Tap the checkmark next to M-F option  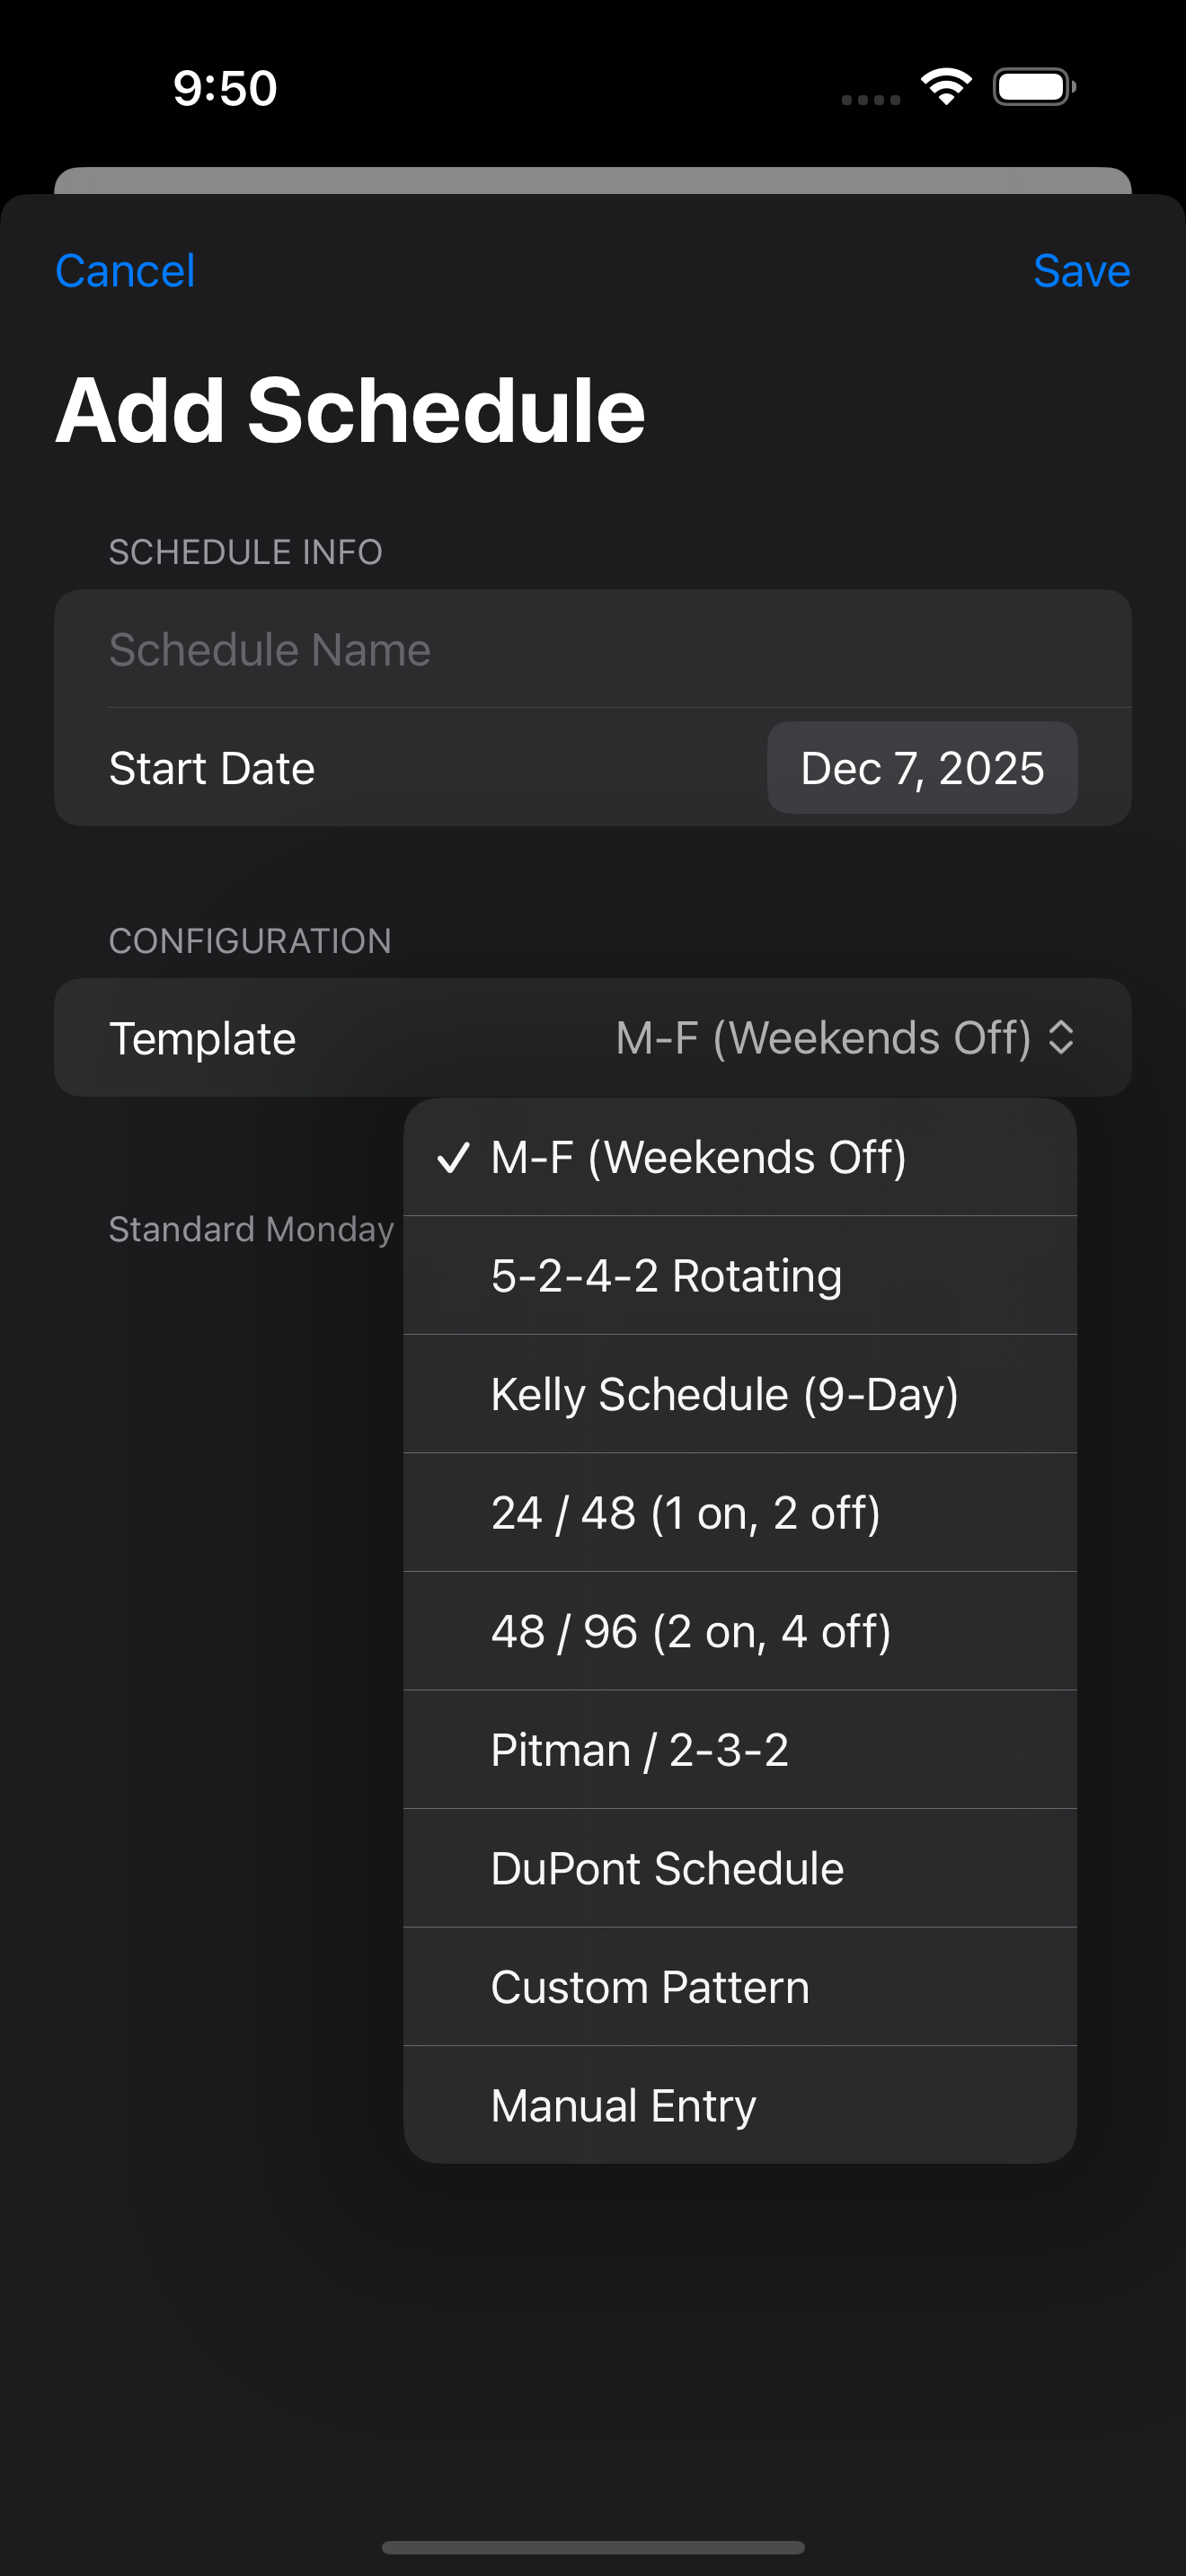[x=454, y=1157]
